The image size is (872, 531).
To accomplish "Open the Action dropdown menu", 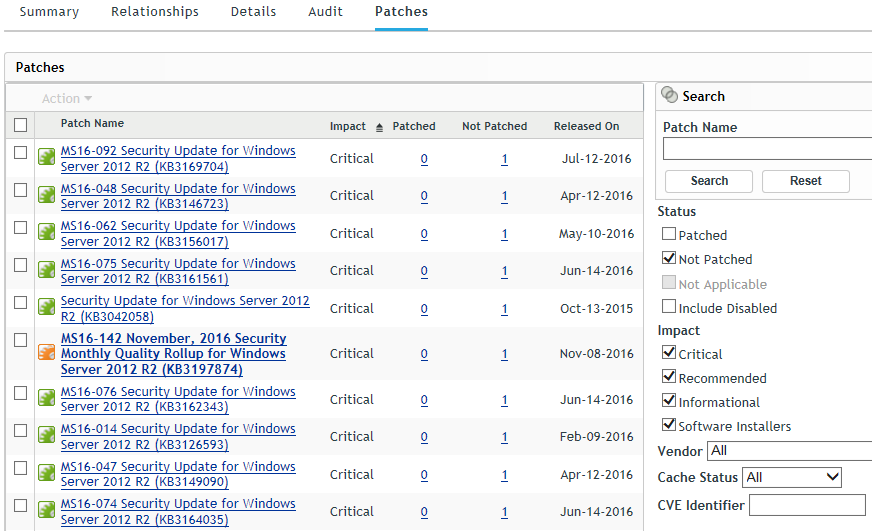I will [x=66, y=98].
